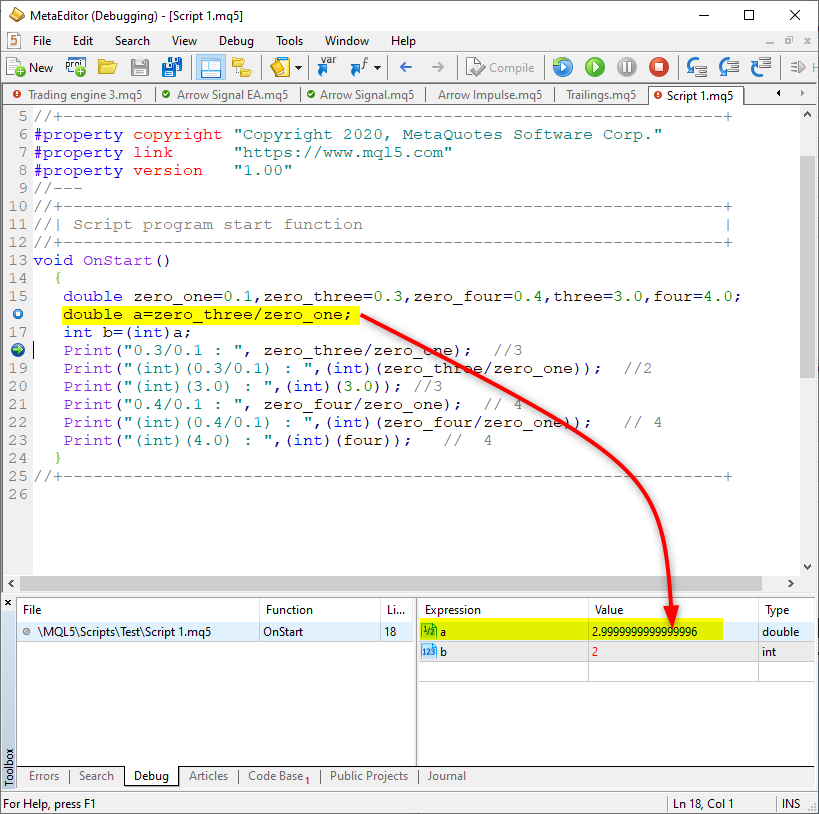Navigate forward with the gray arrow
The width and height of the screenshot is (819, 814).
tap(438, 67)
